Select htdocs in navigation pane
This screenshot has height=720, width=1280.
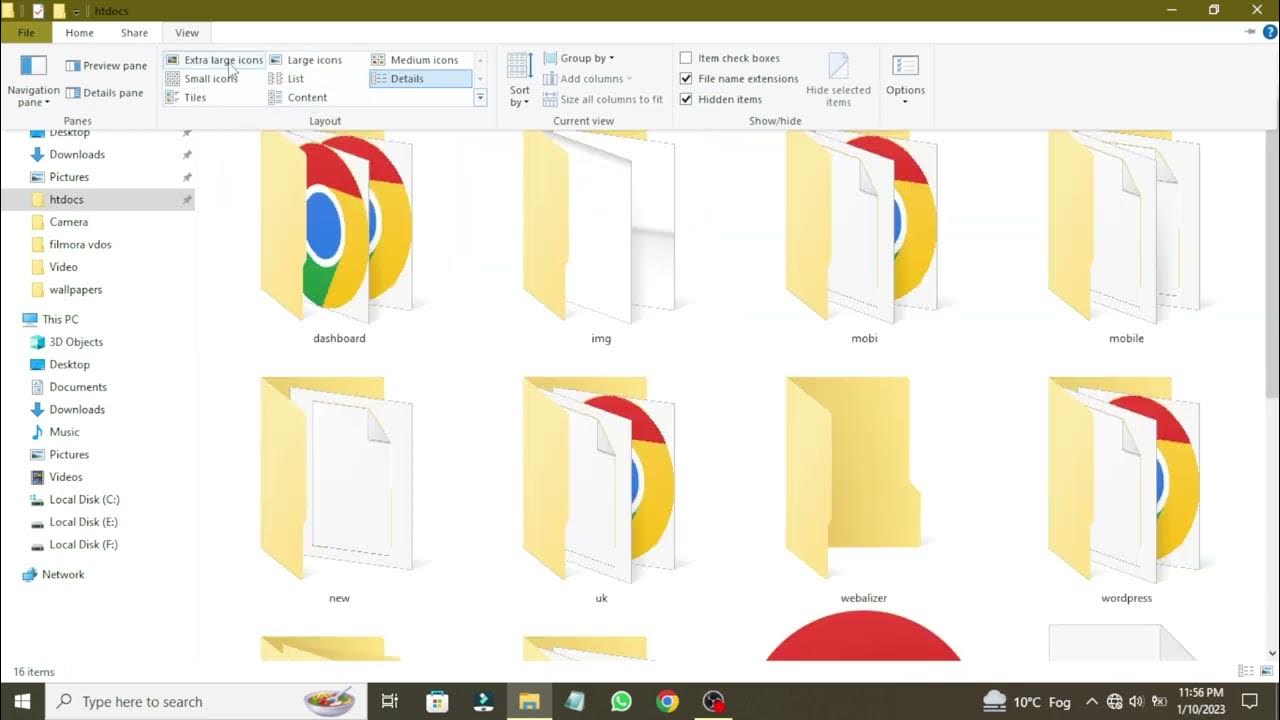[x=66, y=200]
